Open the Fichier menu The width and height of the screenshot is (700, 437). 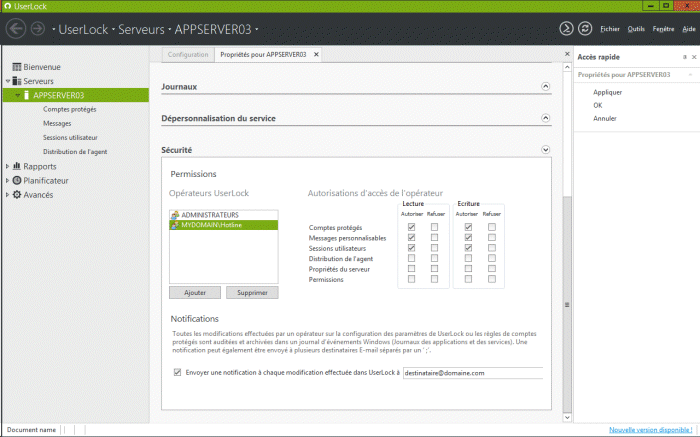click(x=610, y=29)
